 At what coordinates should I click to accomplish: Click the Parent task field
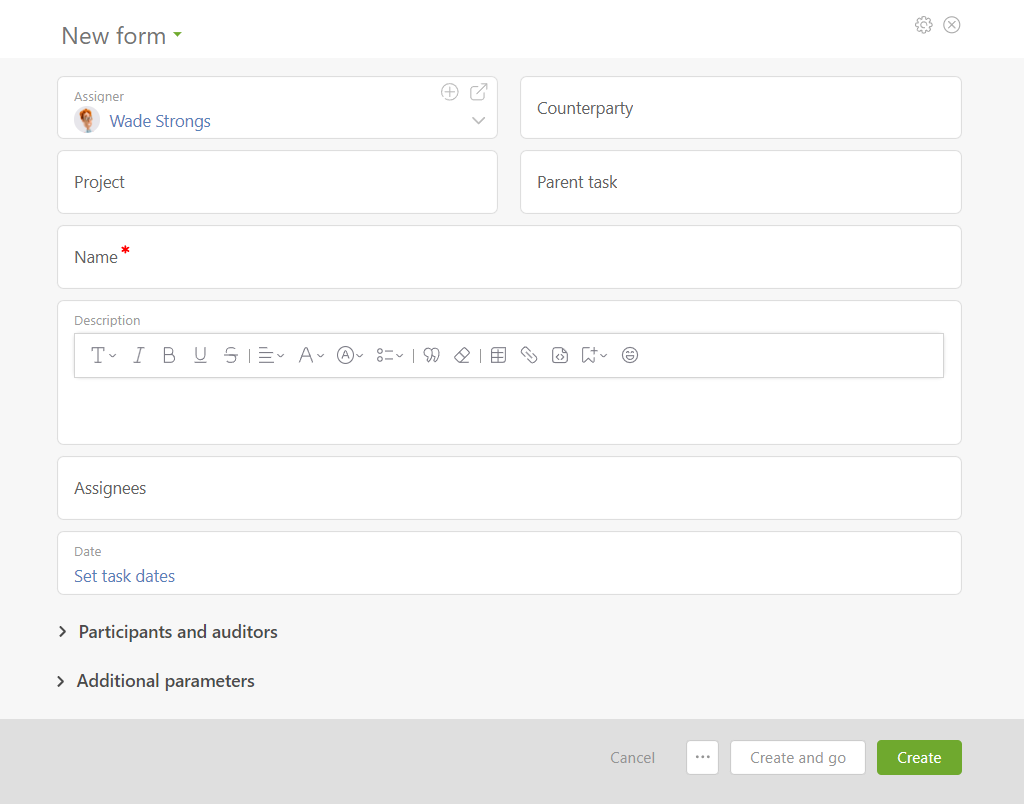741,182
